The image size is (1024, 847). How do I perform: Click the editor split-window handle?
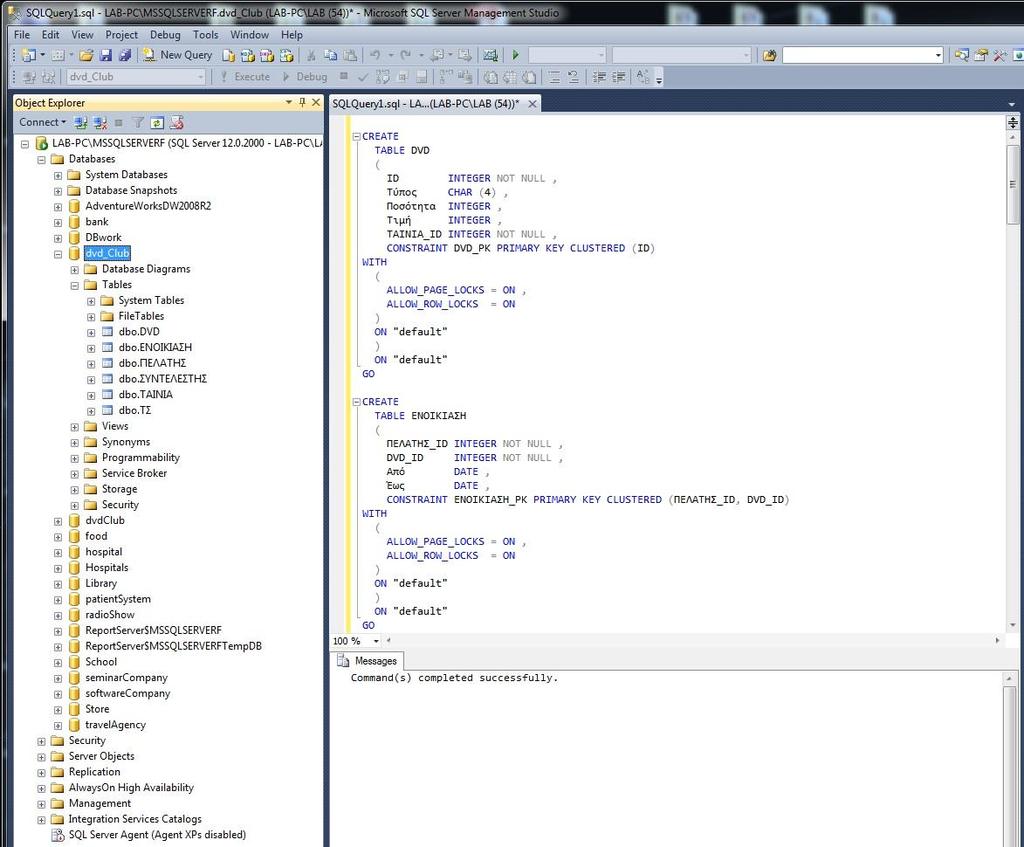(x=1013, y=122)
